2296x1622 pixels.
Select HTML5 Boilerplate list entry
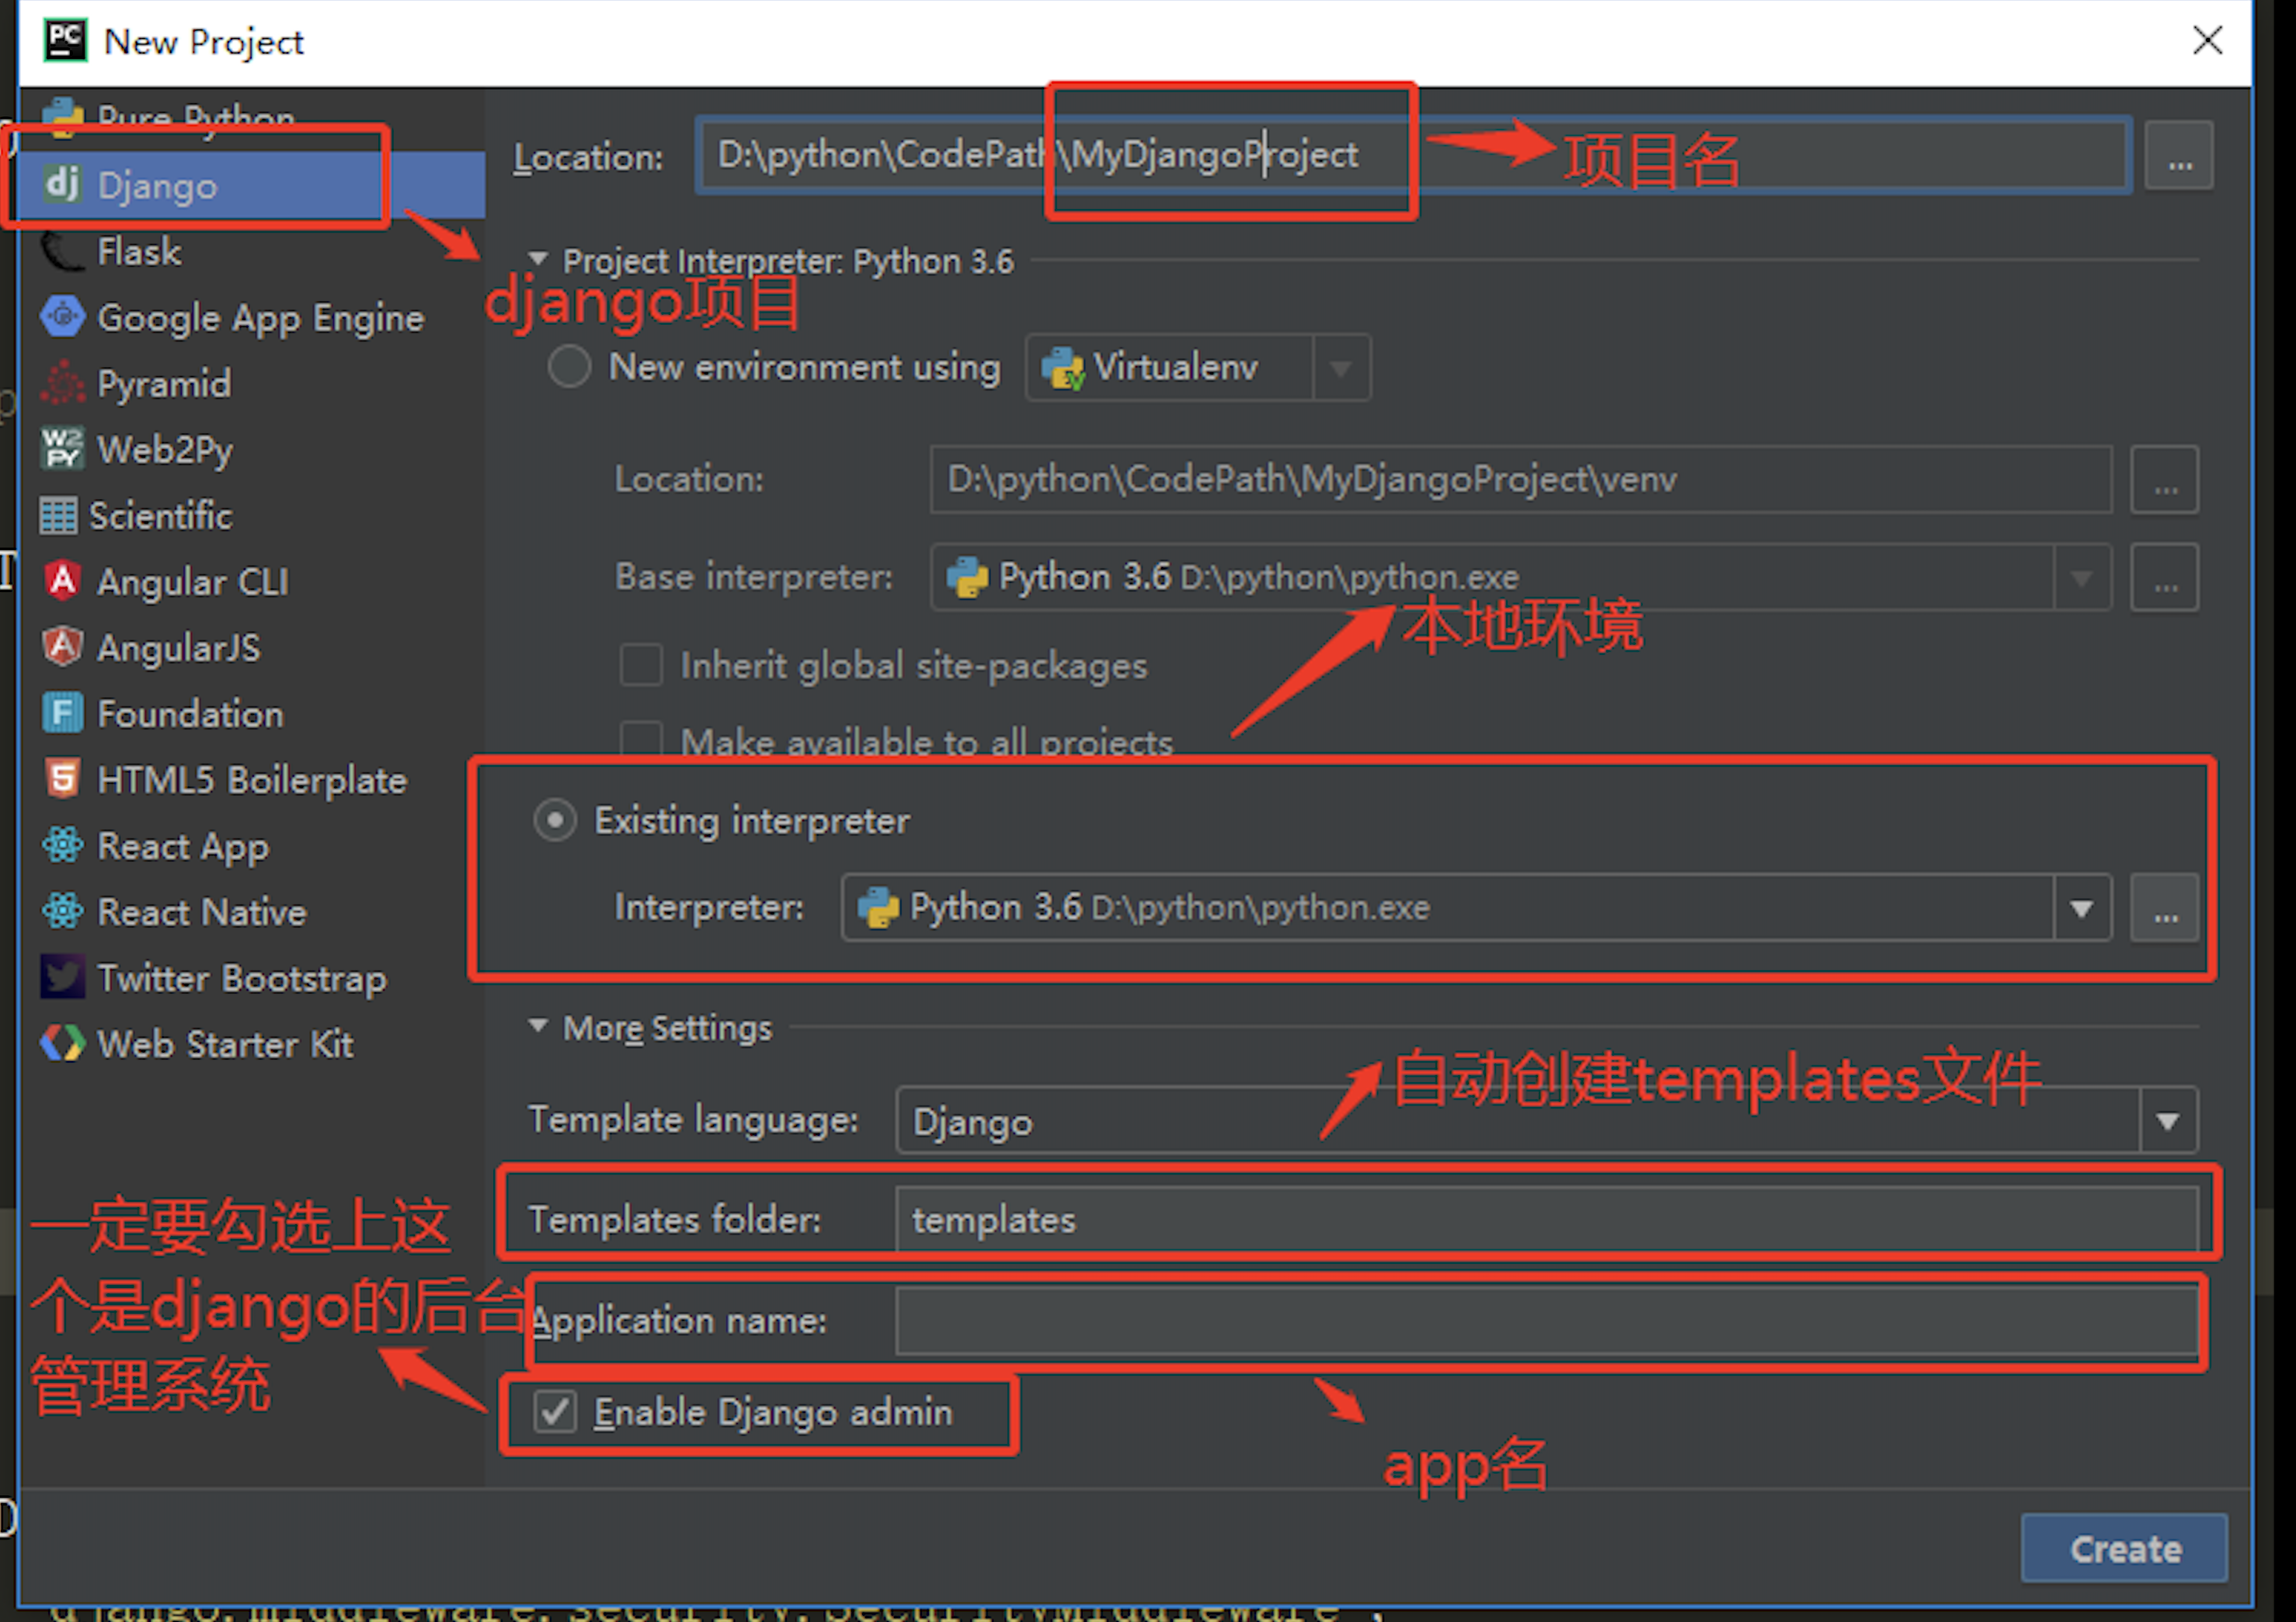[x=252, y=779]
